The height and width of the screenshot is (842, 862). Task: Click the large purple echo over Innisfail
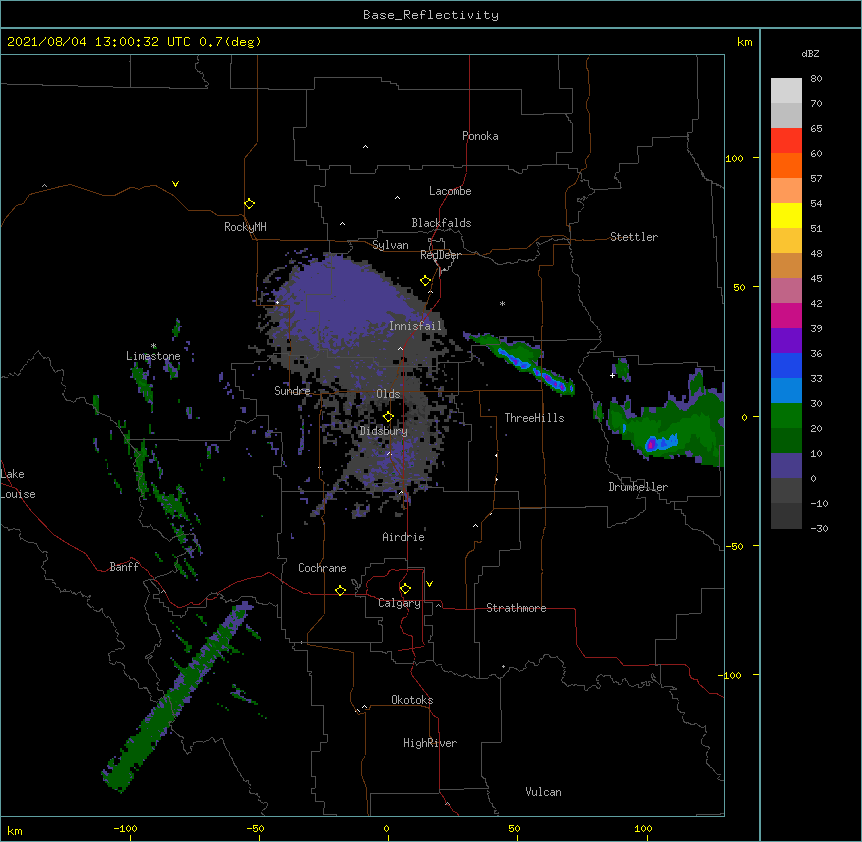(x=344, y=302)
